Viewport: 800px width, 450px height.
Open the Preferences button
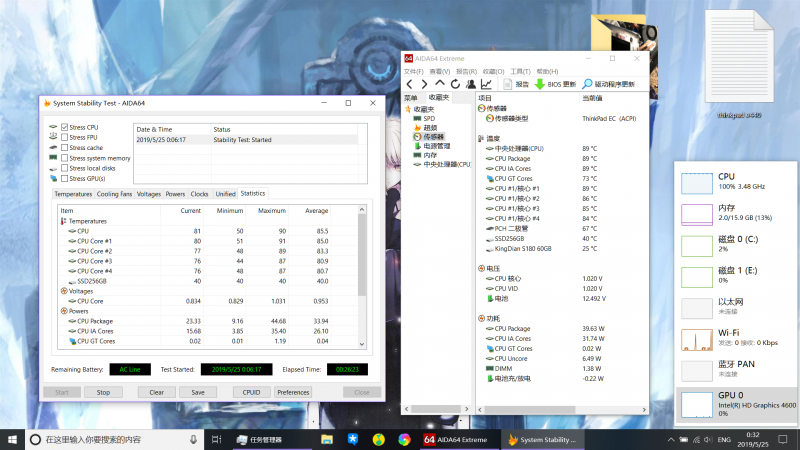point(293,392)
